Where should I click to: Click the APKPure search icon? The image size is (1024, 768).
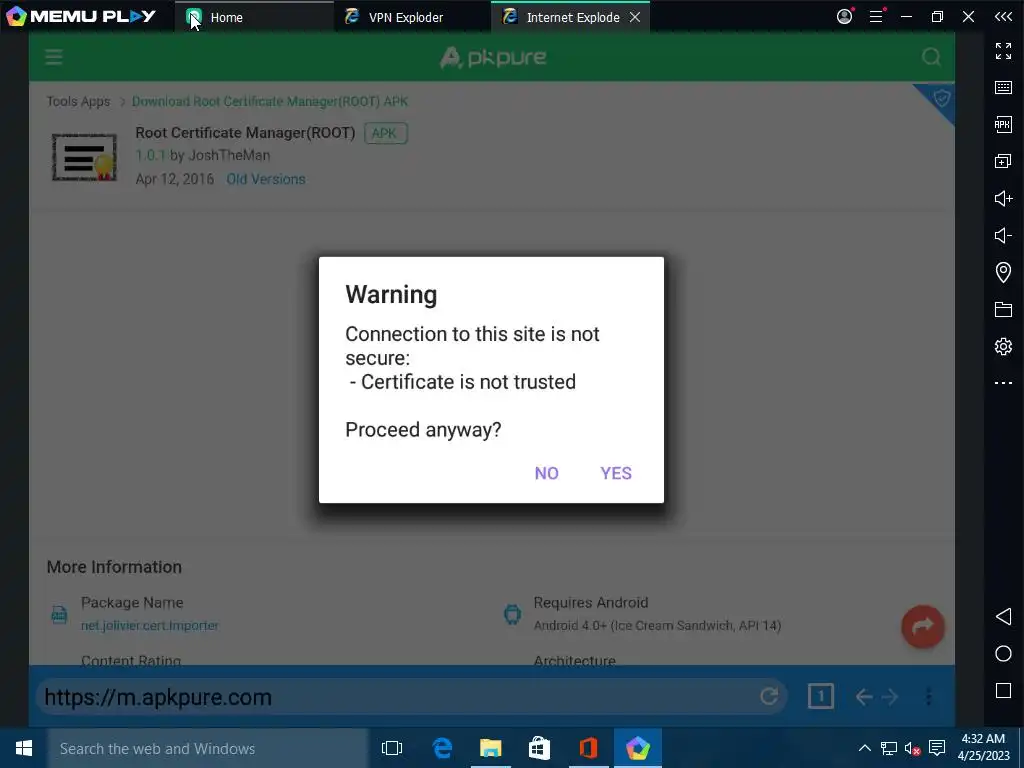(931, 57)
